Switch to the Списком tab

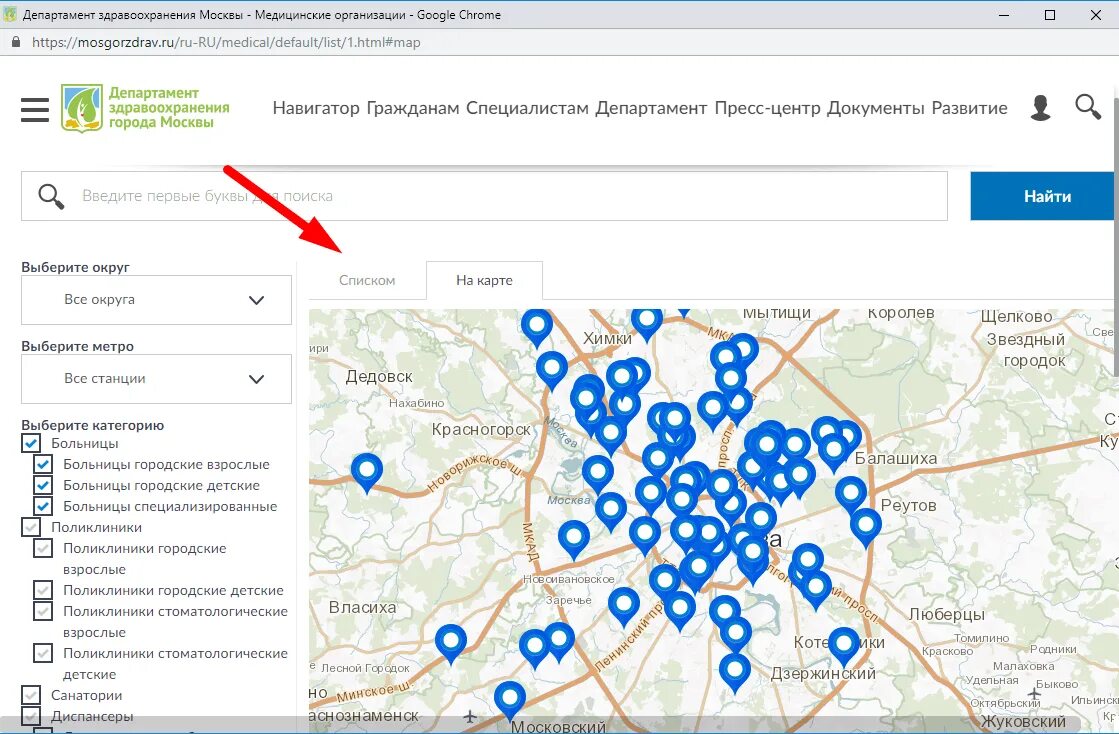(367, 280)
